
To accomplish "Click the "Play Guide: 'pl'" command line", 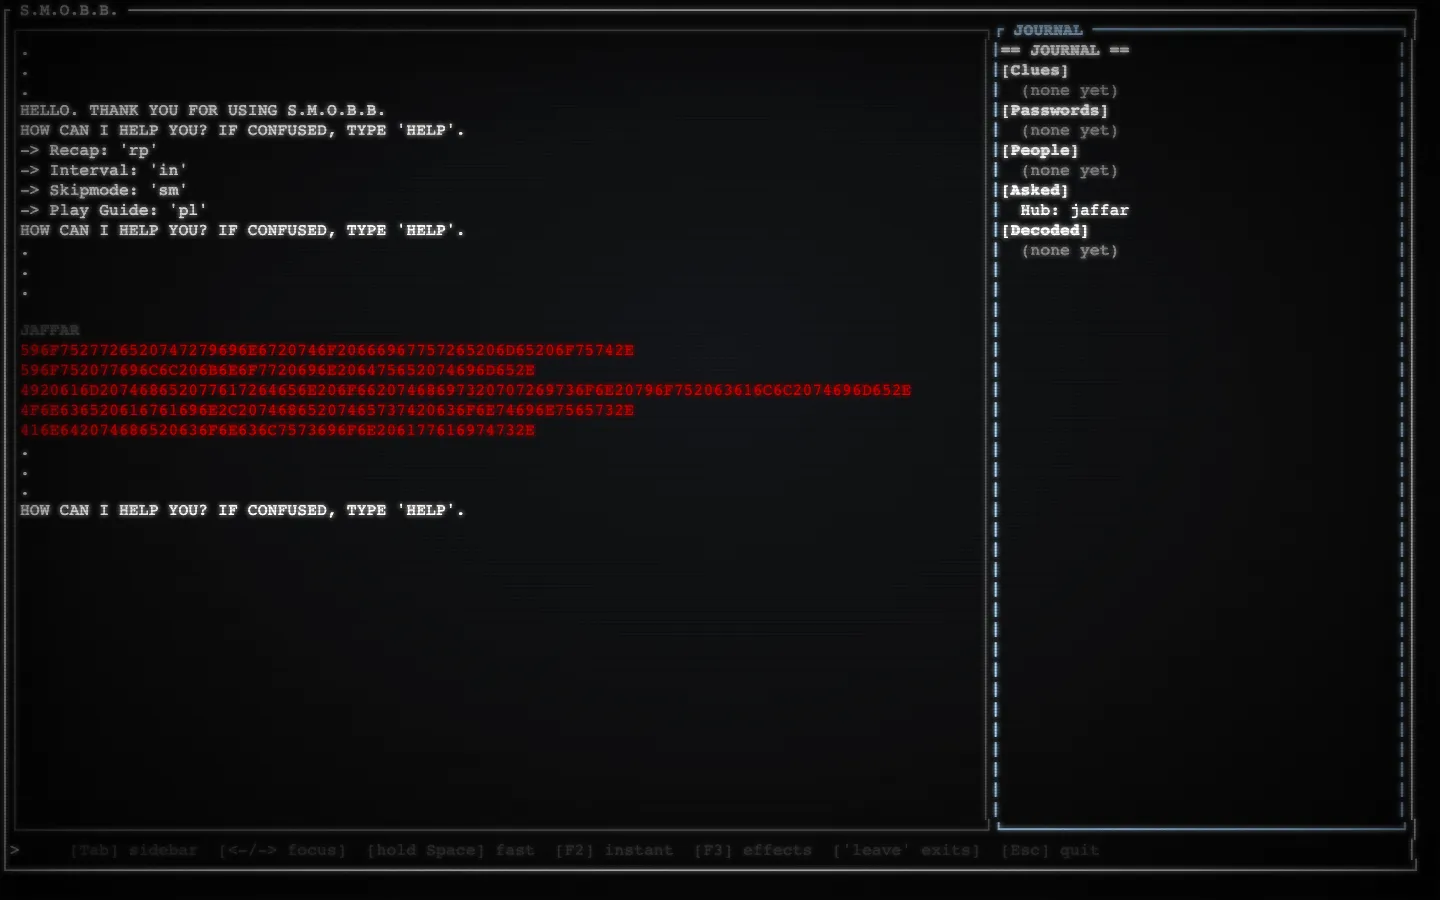I will [x=114, y=210].
